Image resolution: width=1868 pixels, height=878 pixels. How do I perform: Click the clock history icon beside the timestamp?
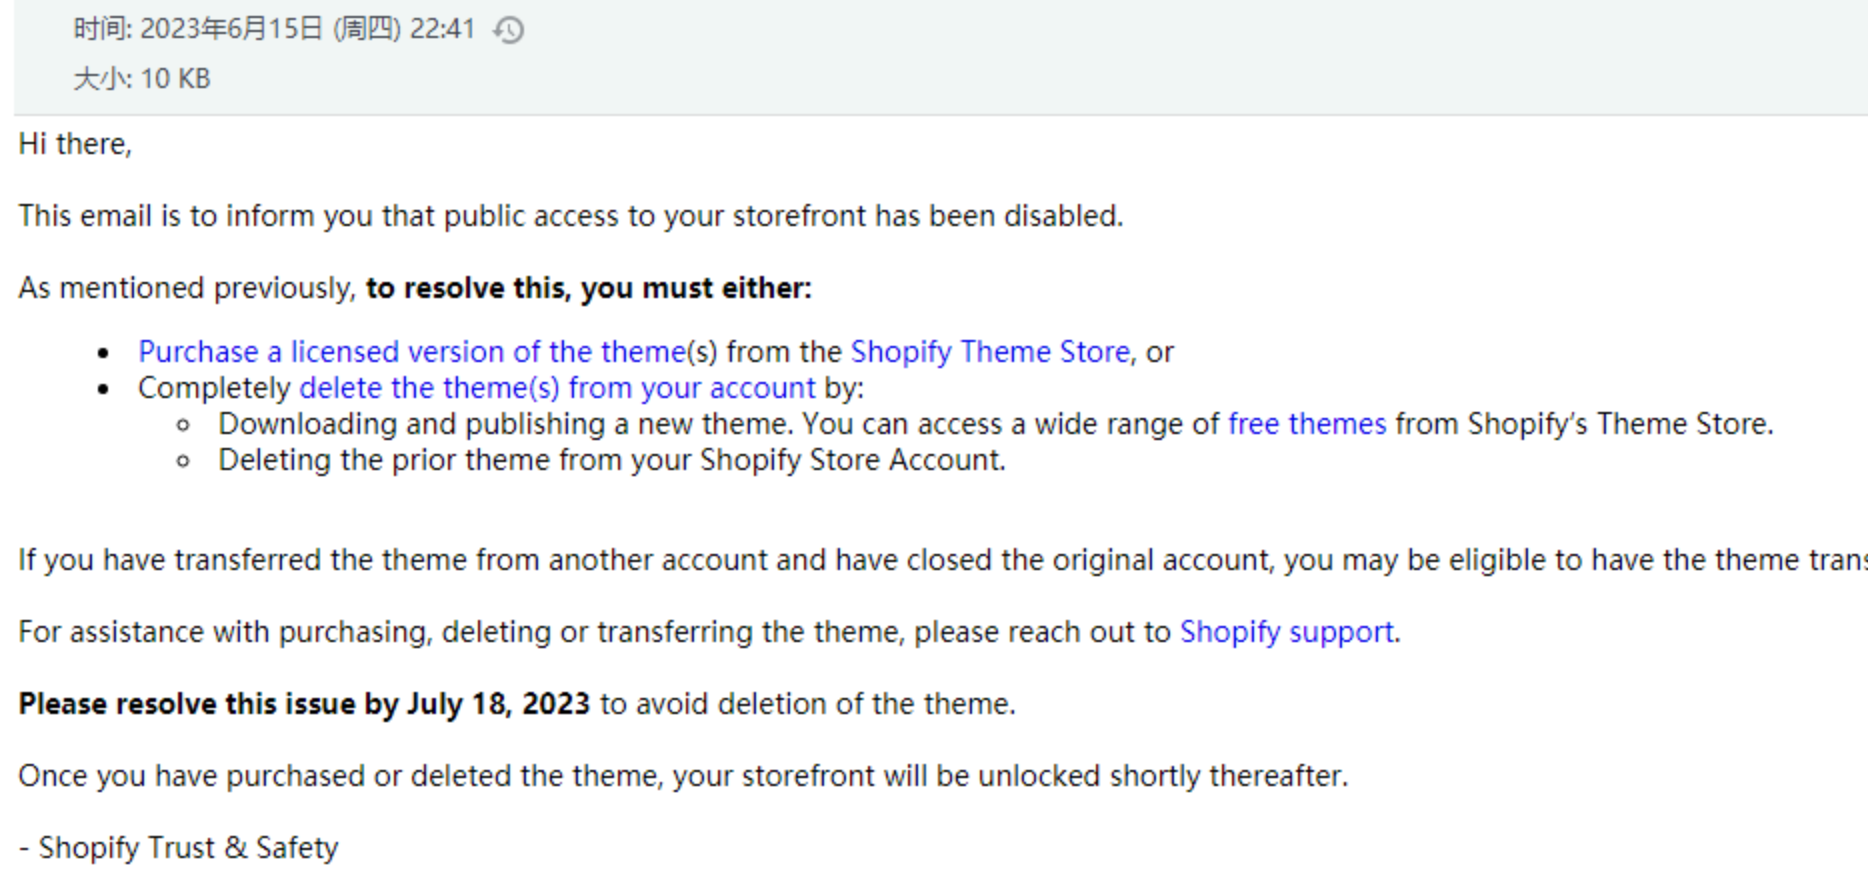pos(508,30)
